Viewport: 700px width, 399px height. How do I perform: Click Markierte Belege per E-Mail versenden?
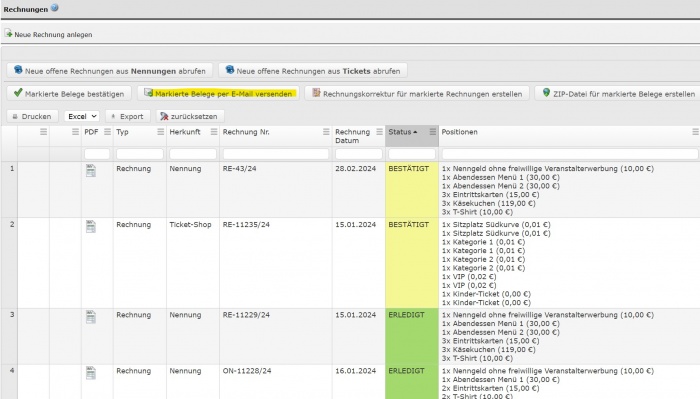tap(218, 93)
